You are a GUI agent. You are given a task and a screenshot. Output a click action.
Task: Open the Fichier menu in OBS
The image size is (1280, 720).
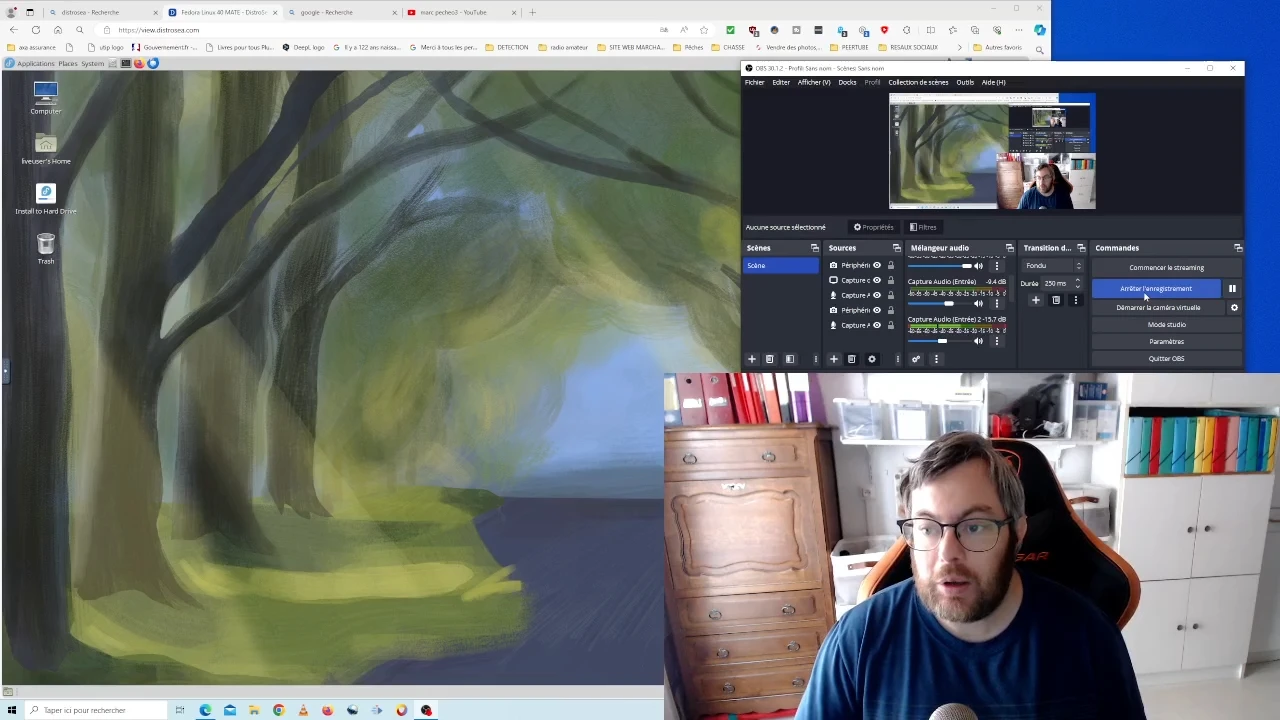[x=755, y=83]
